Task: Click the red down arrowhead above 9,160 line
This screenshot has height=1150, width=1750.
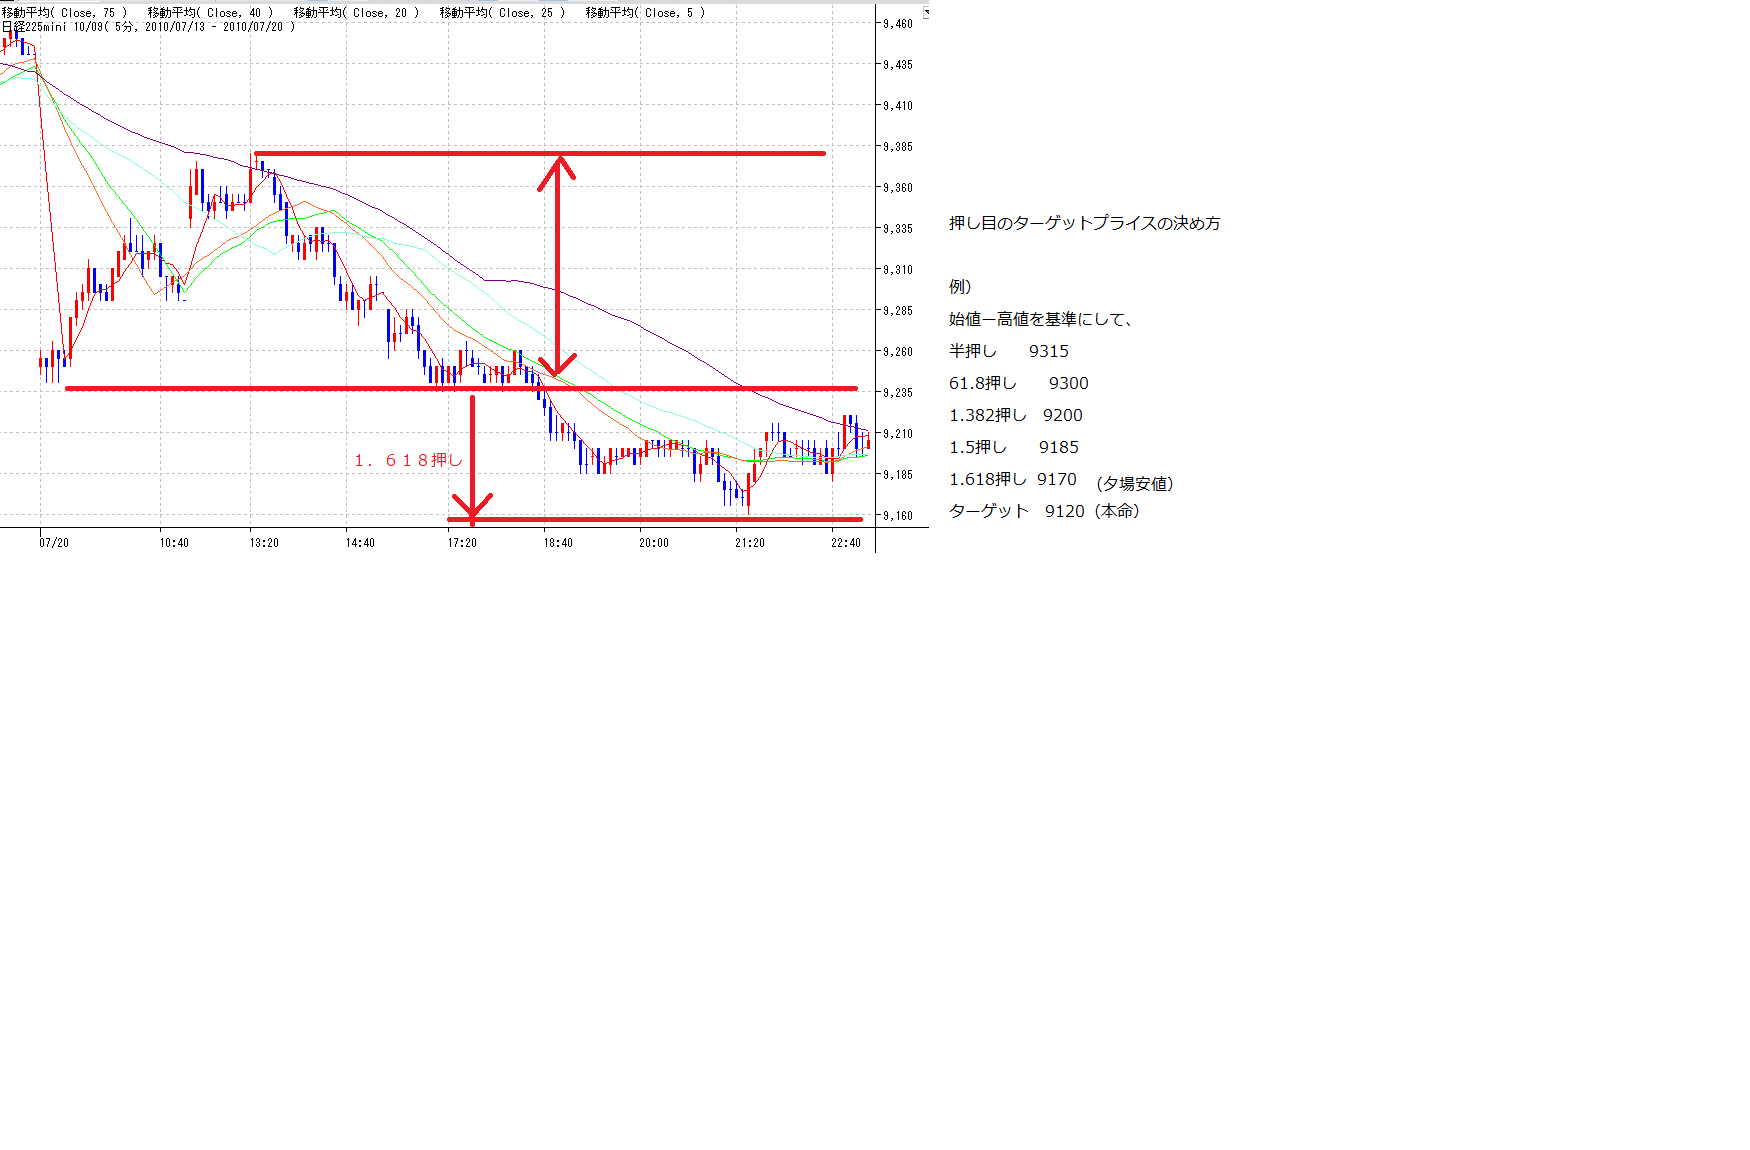Action: point(472,506)
